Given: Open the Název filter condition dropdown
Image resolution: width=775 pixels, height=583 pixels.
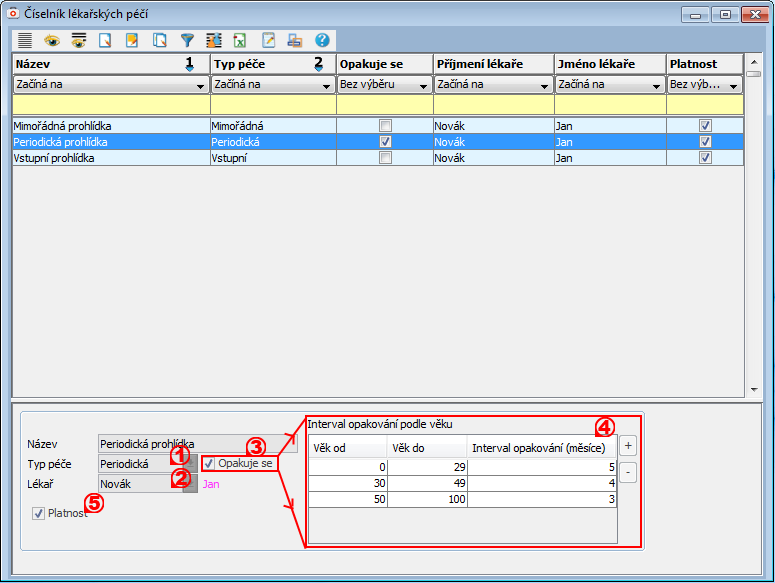Looking at the screenshot, I should pyautogui.click(x=201, y=86).
